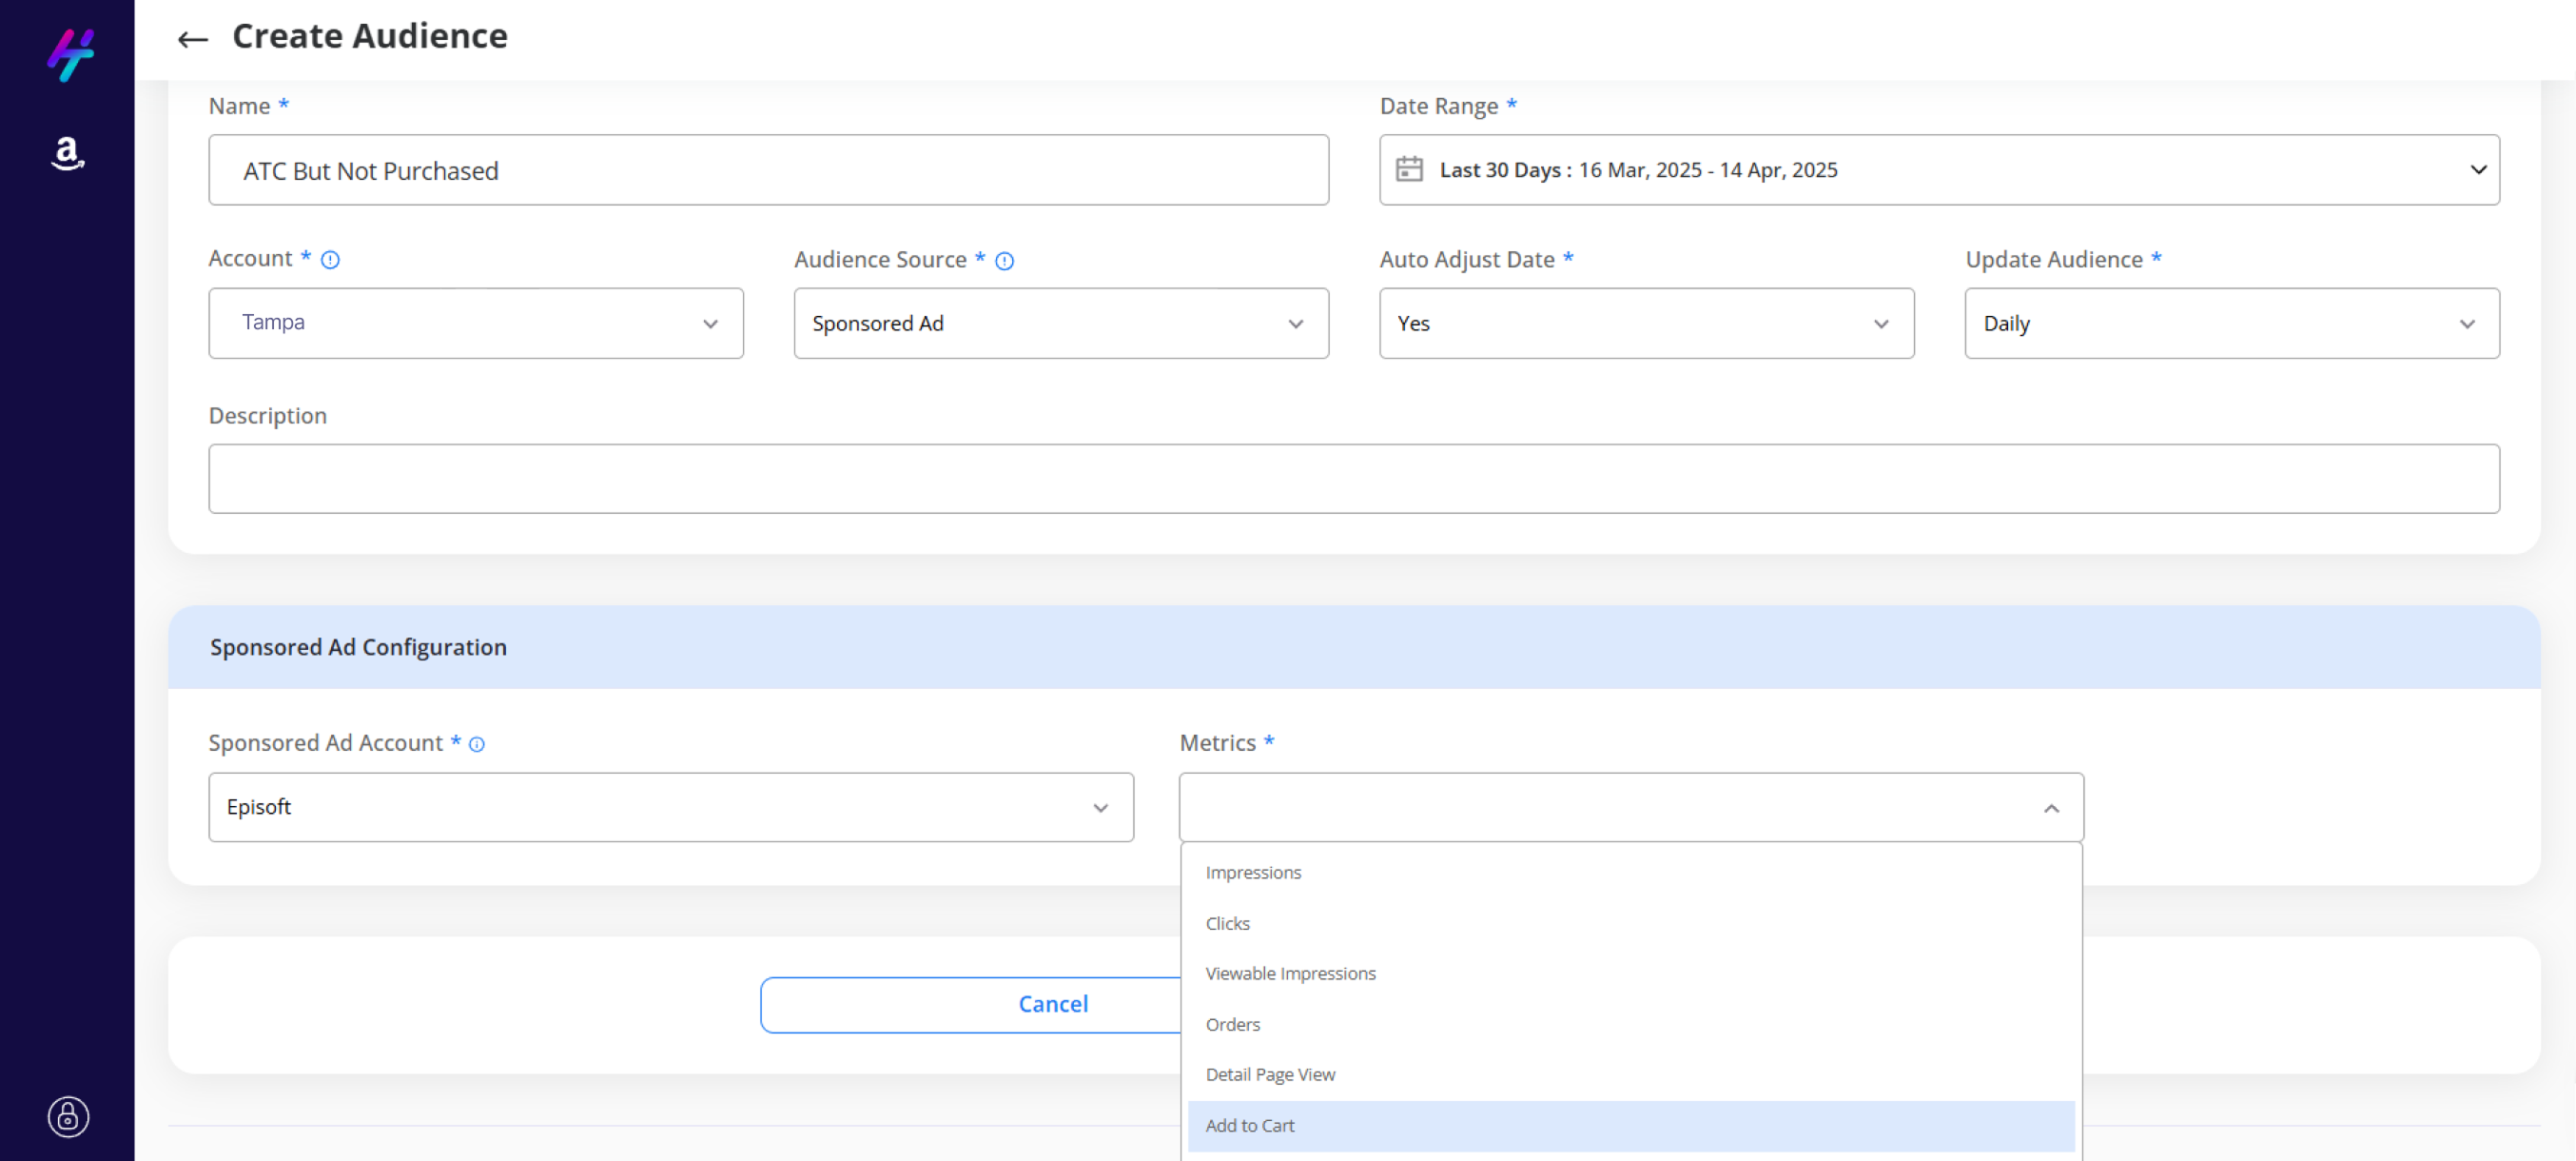
Task: Expand the Date Range dropdown
Action: (2477, 170)
